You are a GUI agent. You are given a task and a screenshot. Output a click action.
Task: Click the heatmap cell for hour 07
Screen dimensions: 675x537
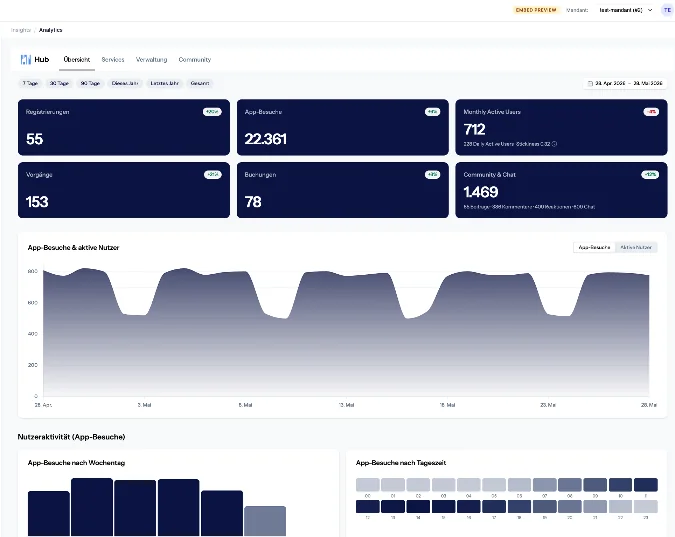click(x=545, y=484)
